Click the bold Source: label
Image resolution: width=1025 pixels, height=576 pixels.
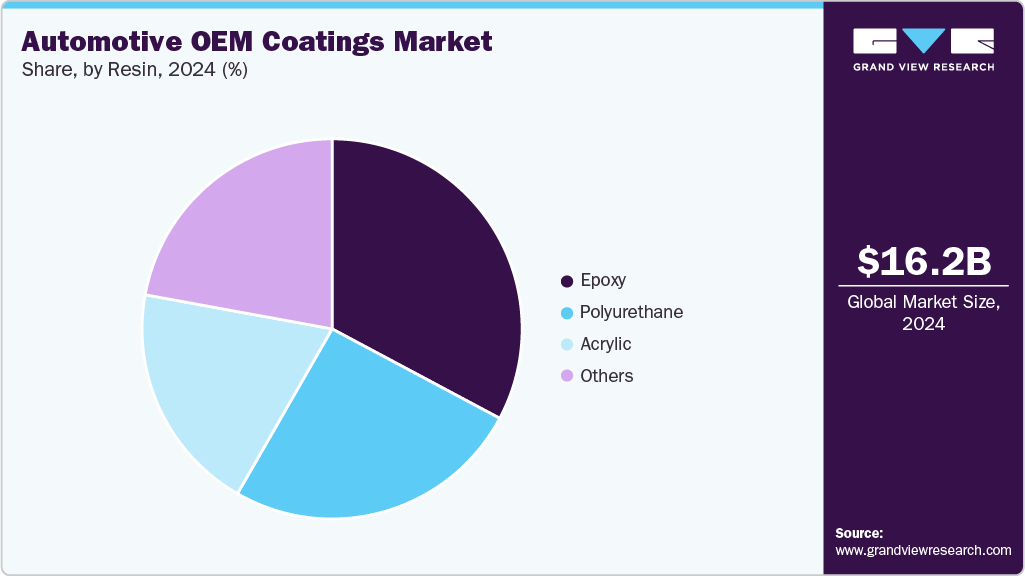tap(859, 533)
